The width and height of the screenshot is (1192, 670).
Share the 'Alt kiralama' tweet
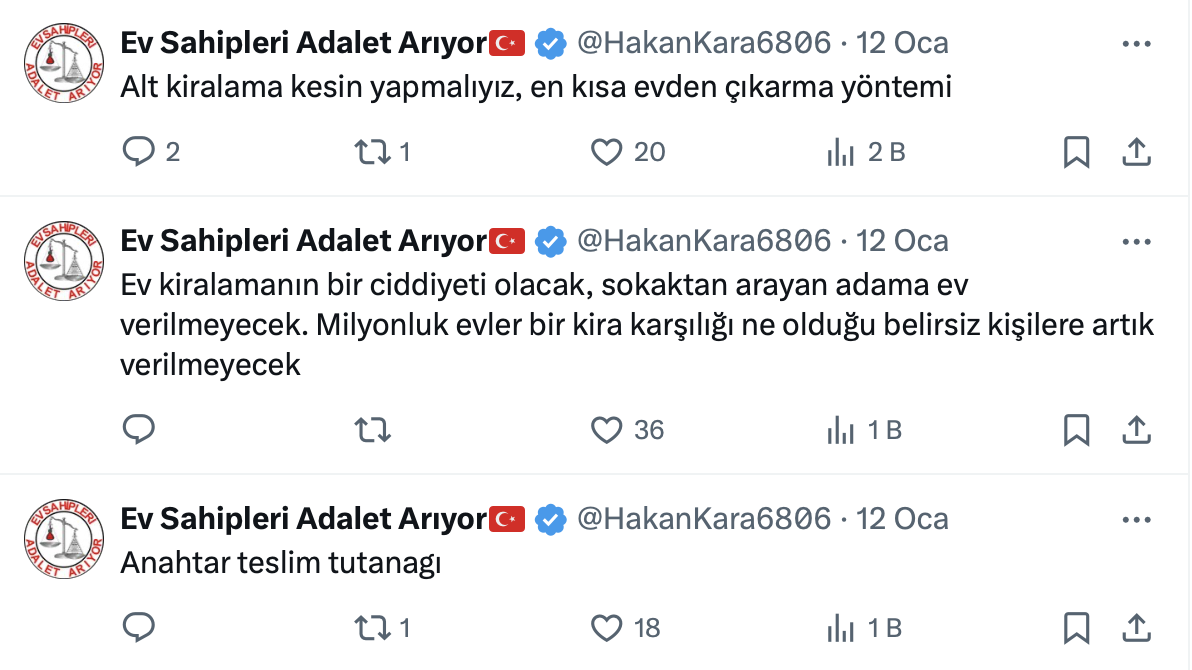(x=1136, y=152)
